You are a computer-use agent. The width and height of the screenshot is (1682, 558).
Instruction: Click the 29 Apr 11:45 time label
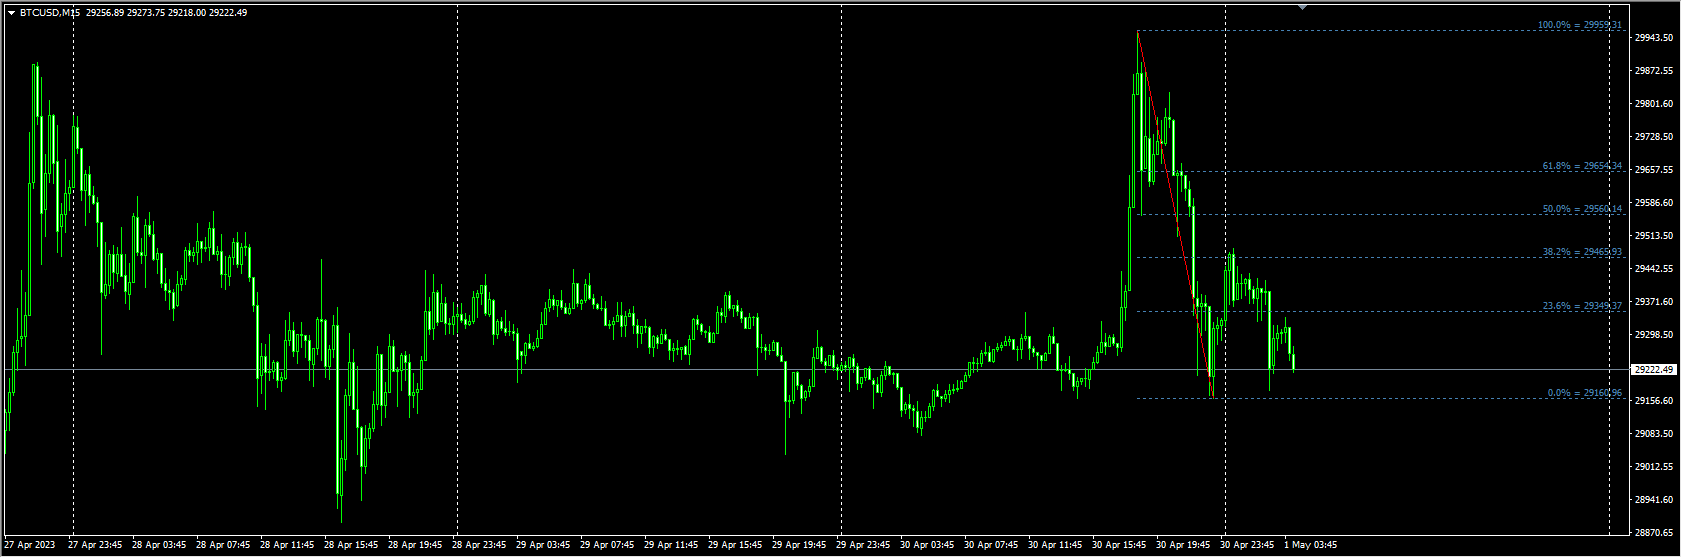(x=671, y=546)
